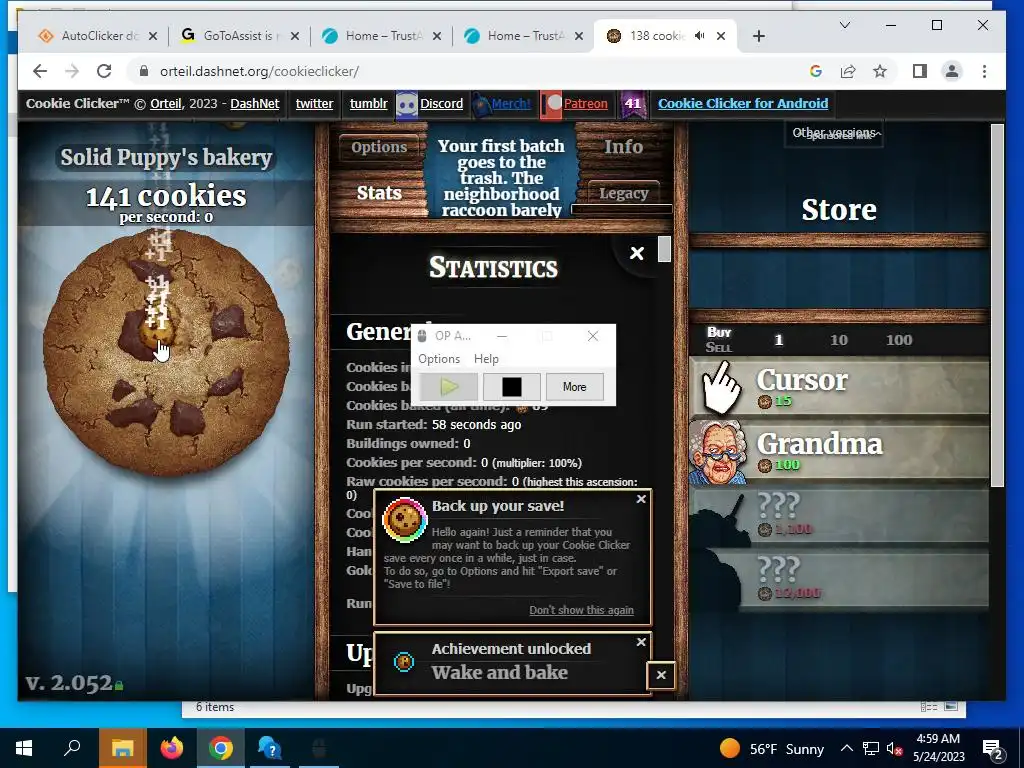Stop the auto clicker with black square
The width and height of the screenshot is (1024, 768).
point(511,387)
